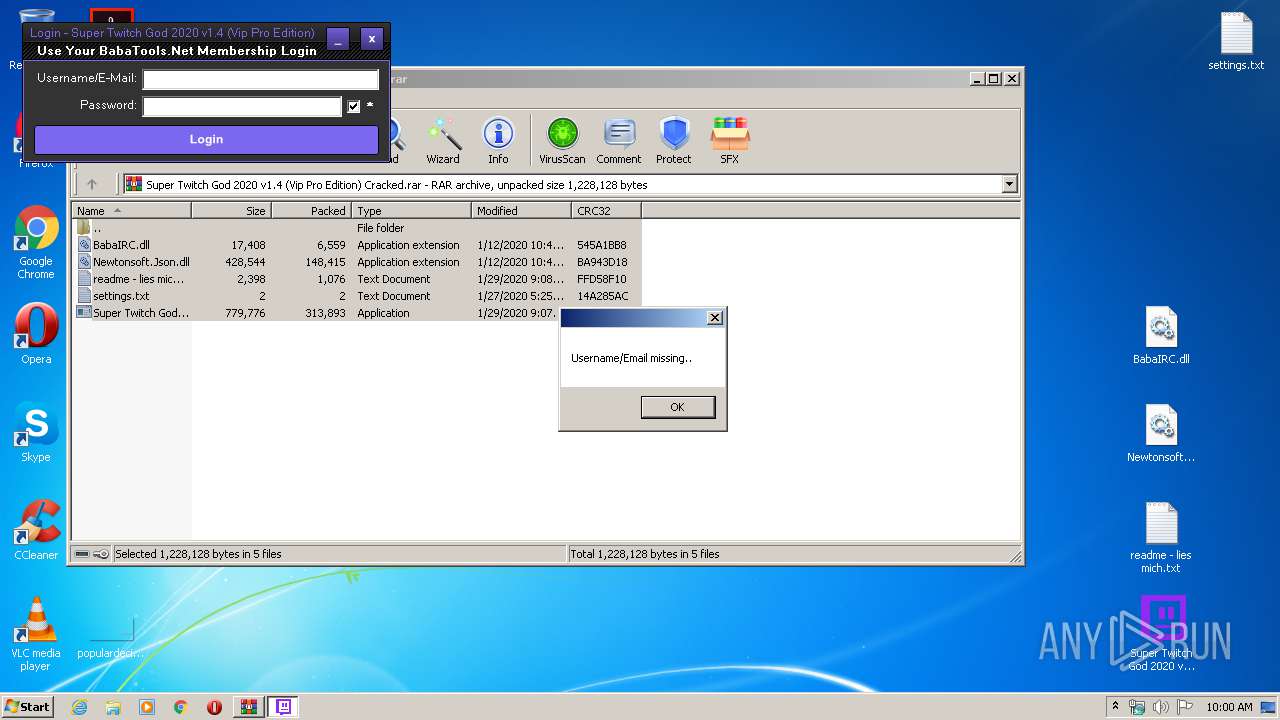
Task: Select readme - lies mich.txt desktop icon
Action: (x=1161, y=538)
